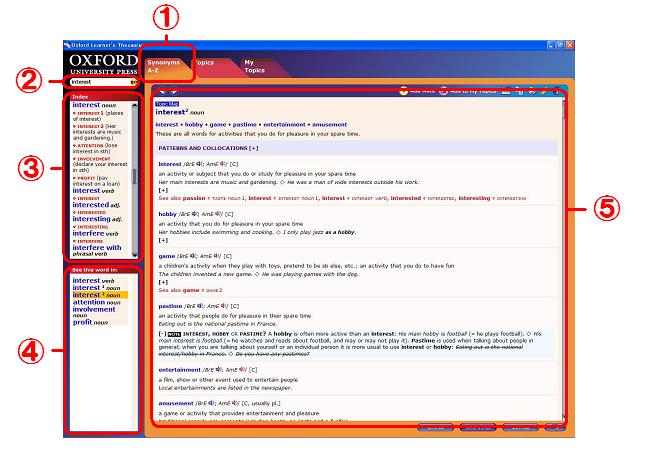650x460 pixels.
Task: Select PROFIT (pay interest on a loan) entry
Action: click(x=97, y=181)
